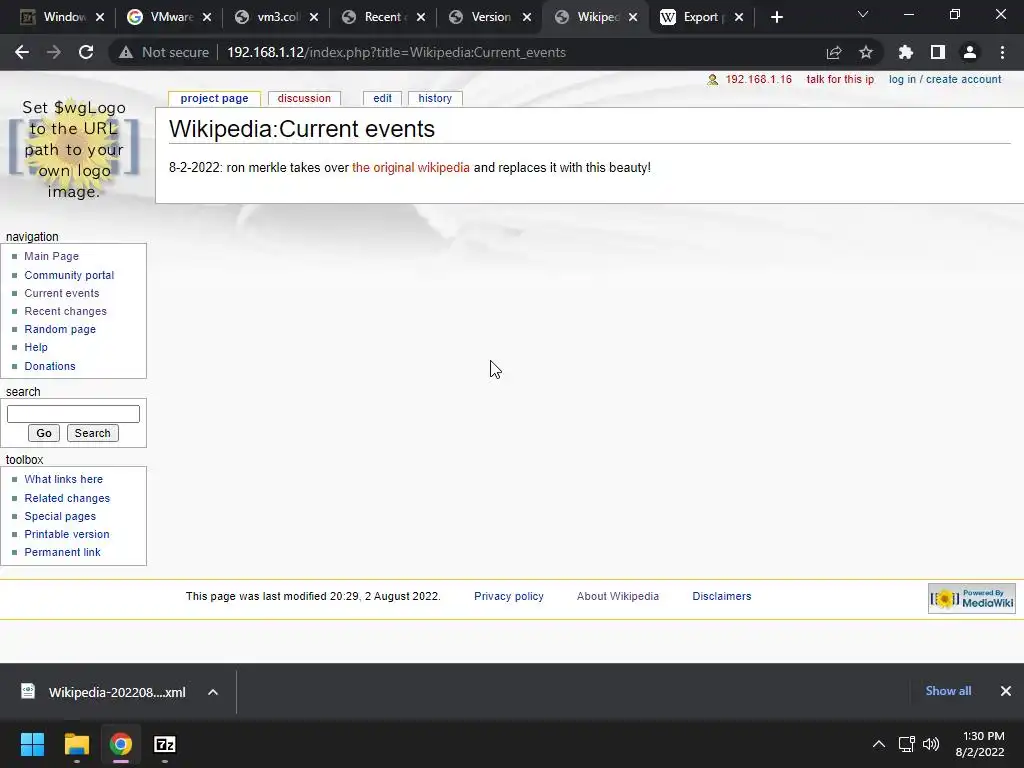Open Related changes in toolbox

coord(67,498)
